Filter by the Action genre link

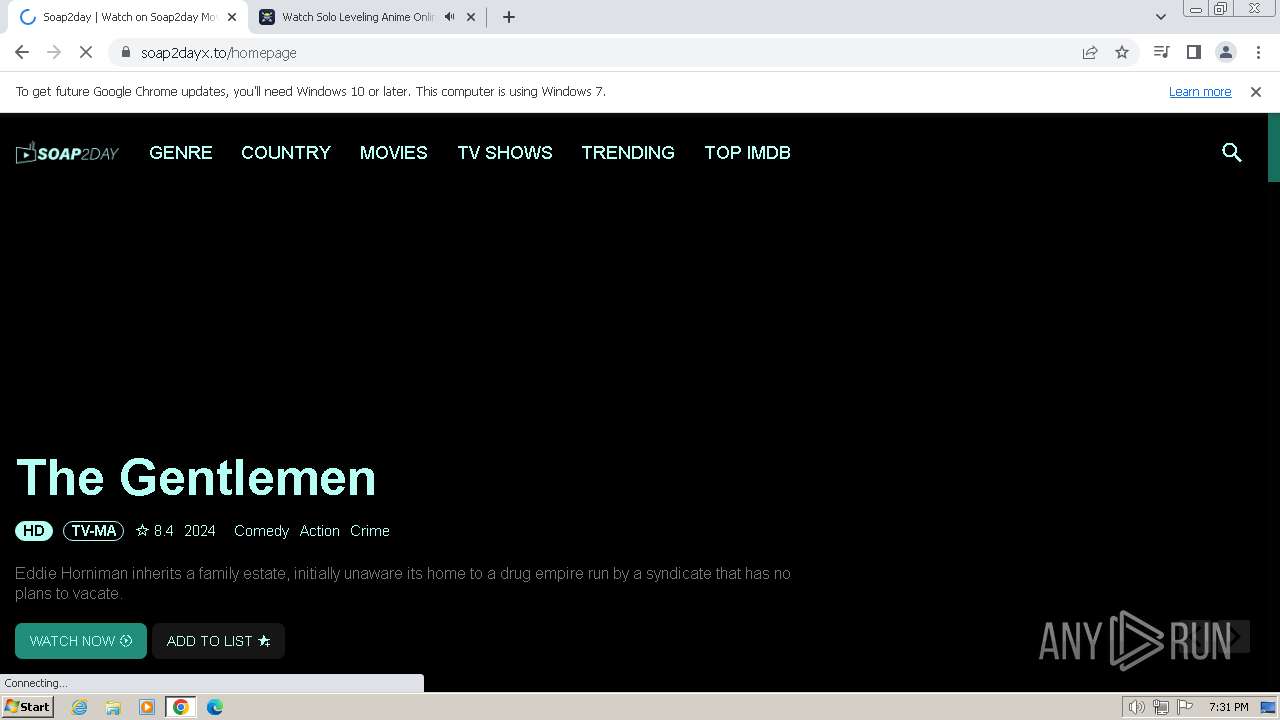(320, 531)
